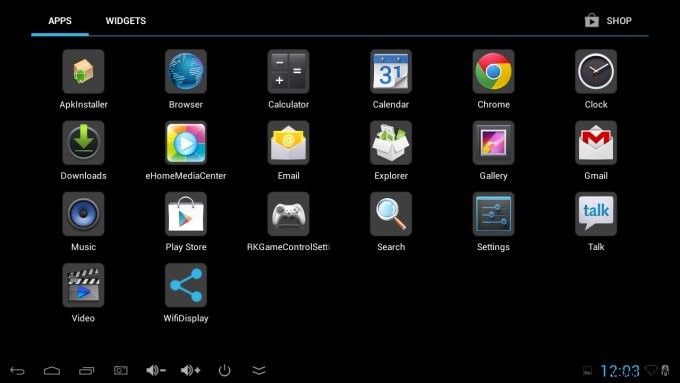This screenshot has height=383, width=680.
Task: Switch to the APPS tab
Action: click(60, 21)
